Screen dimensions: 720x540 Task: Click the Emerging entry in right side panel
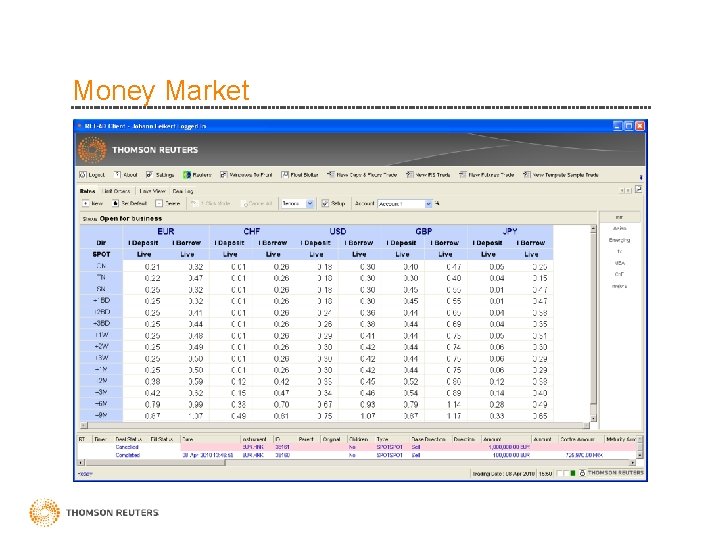click(x=619, y=240)
